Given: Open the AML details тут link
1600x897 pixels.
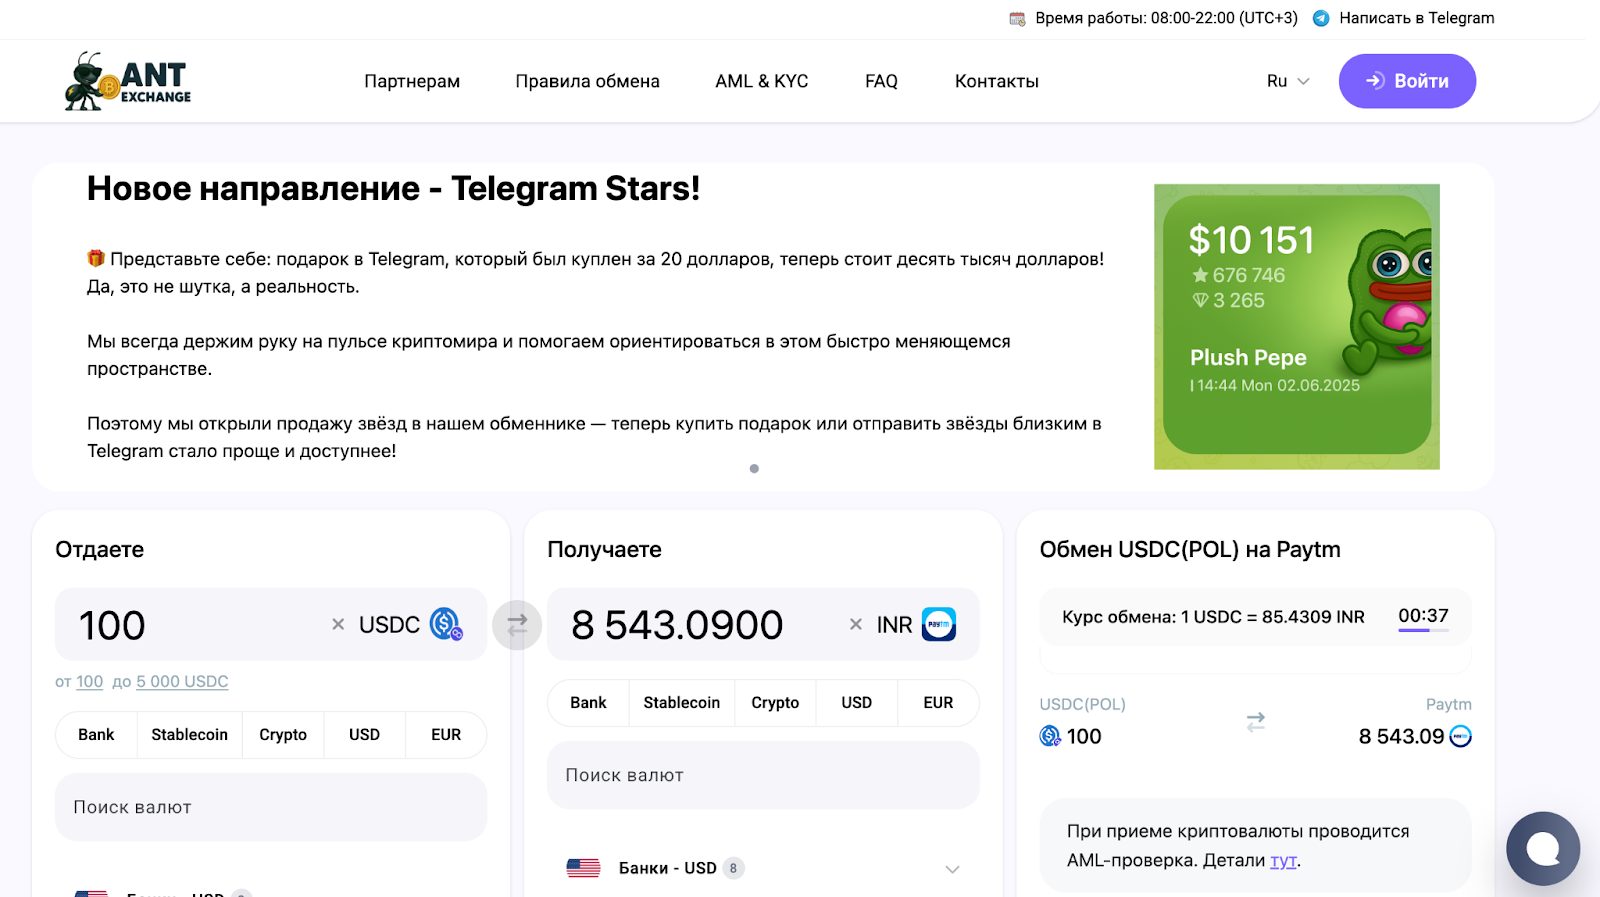Looking at the screenshot, I should tap(1283, 860).
